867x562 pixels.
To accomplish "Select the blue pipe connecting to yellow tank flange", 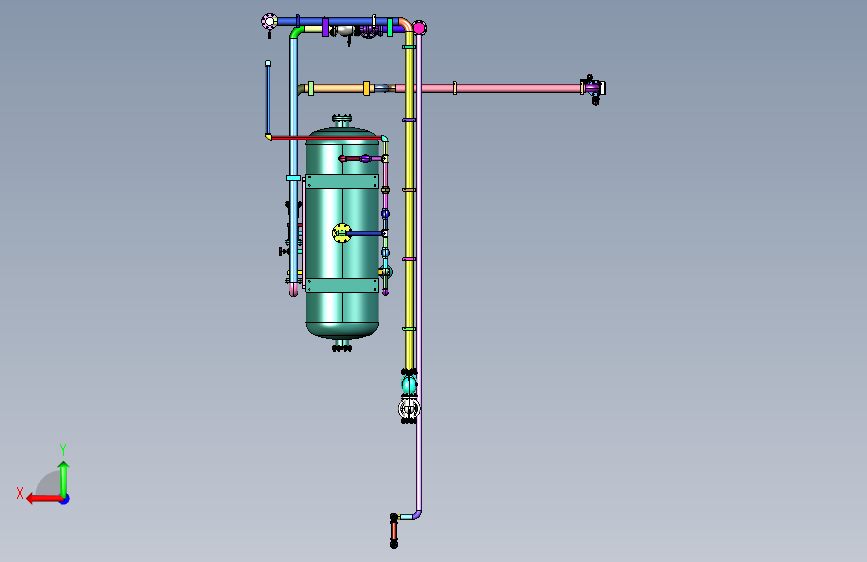I will pyautogui.click(x=366, y=233).
